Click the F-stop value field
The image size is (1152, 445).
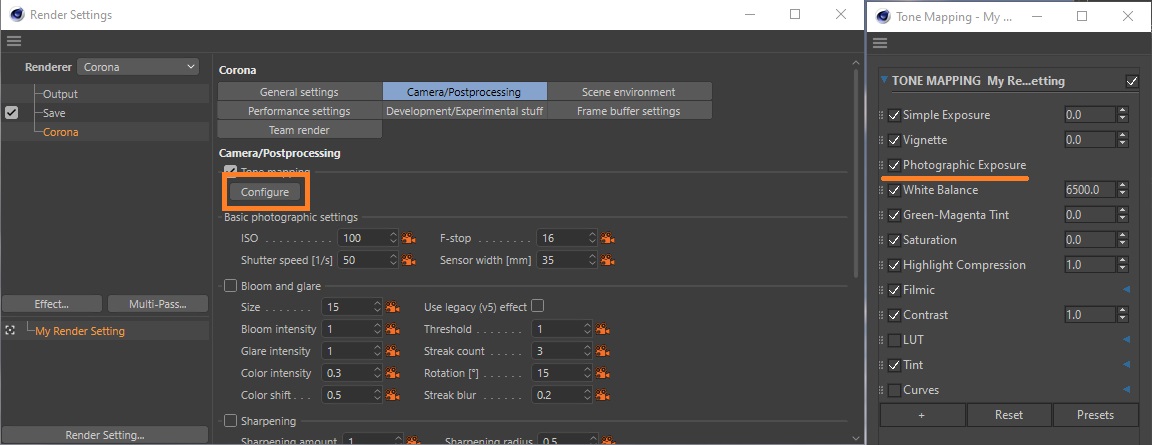click(x=562, y=238)
